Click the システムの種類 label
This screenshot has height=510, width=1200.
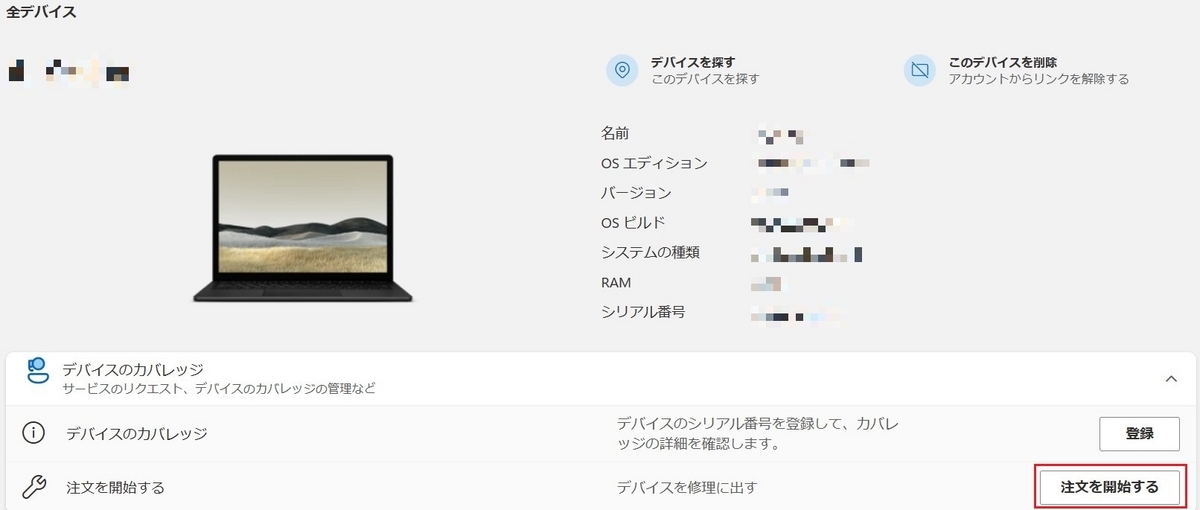click(650, 252)
